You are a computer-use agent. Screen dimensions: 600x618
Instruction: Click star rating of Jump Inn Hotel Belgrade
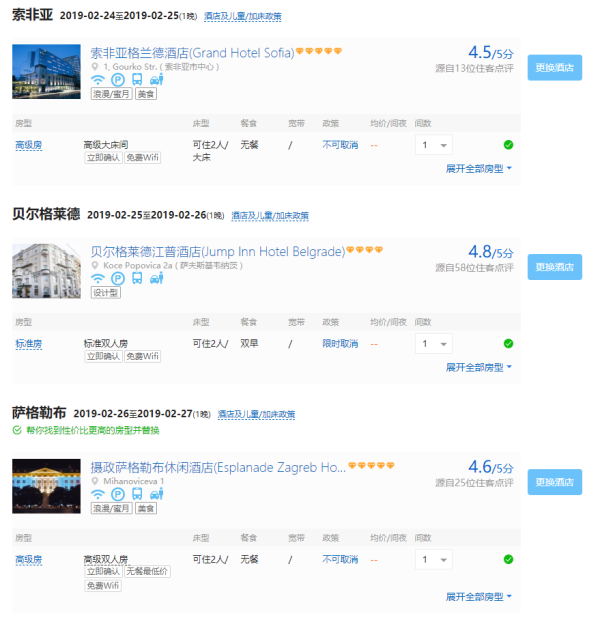click(x=365, y=249)
